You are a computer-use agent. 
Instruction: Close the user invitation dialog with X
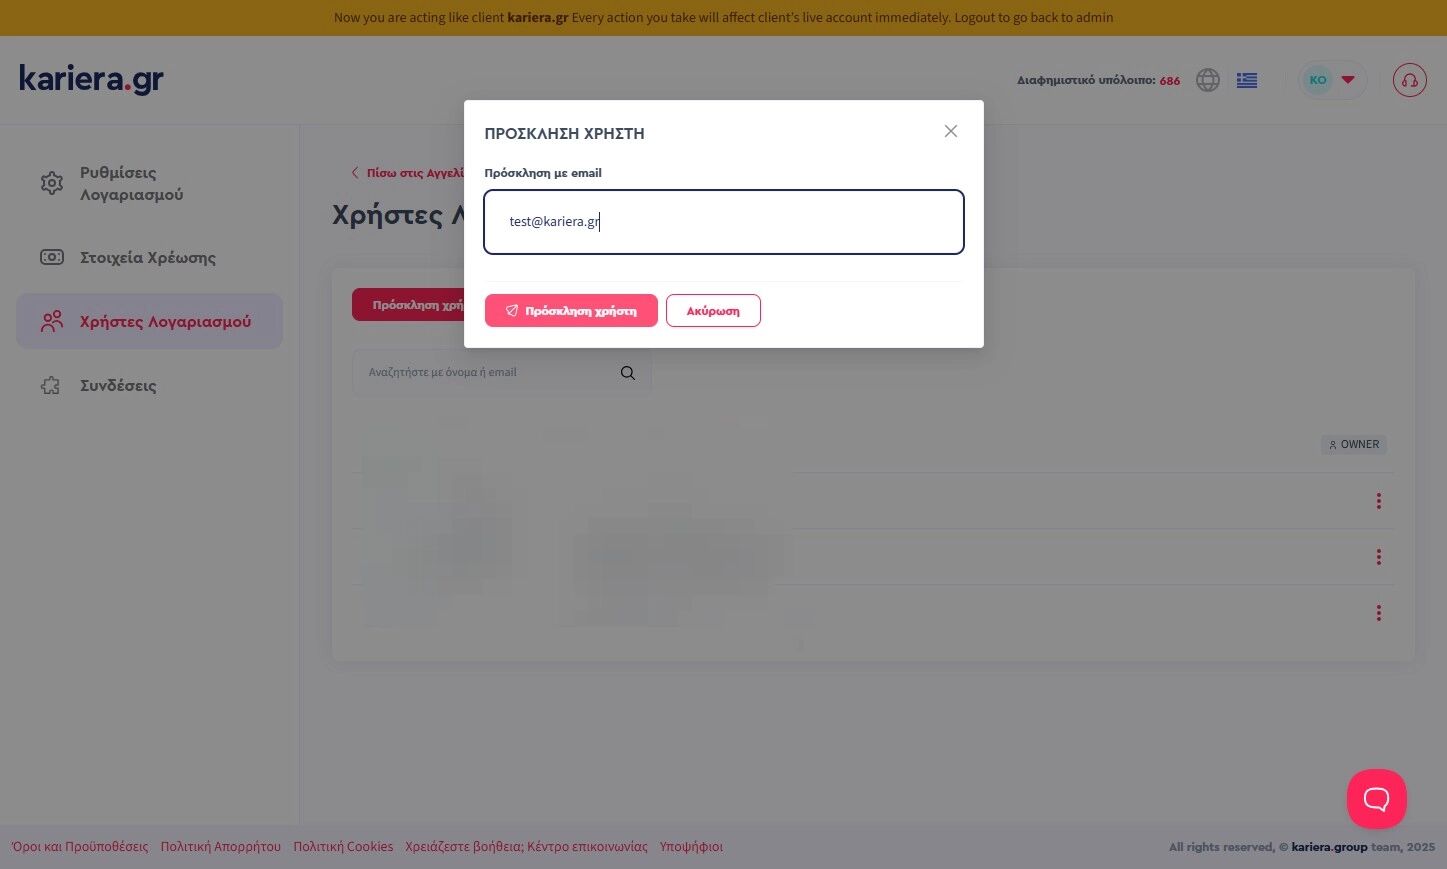951,131
